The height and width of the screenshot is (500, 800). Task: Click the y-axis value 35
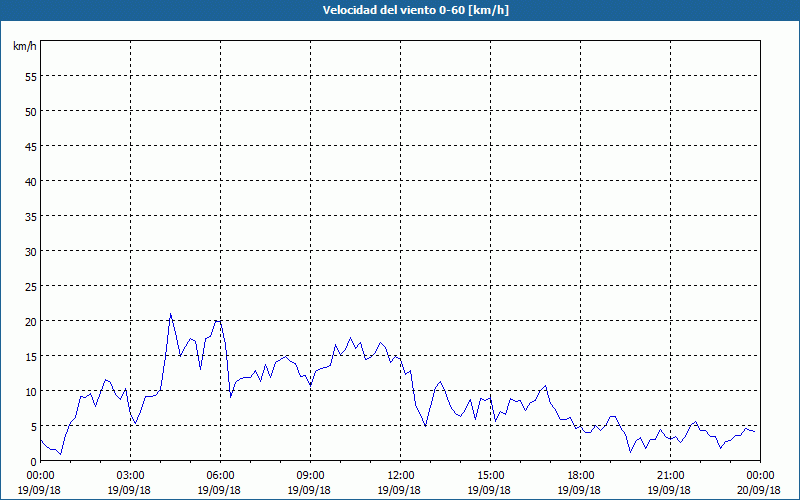pyautogui.click(x=31, y=217)
